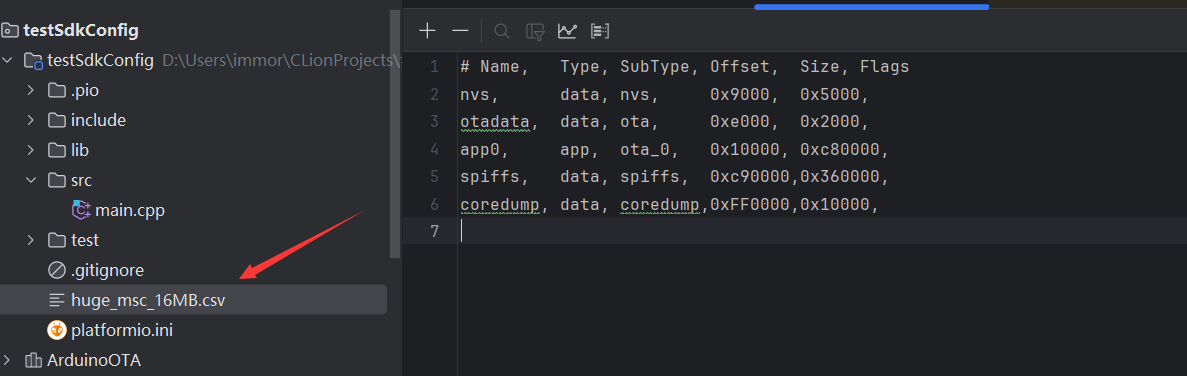The image size is (1187, 376).
Task: Click the ArduinoOTA library icon
Action: (x=33, y=361)
